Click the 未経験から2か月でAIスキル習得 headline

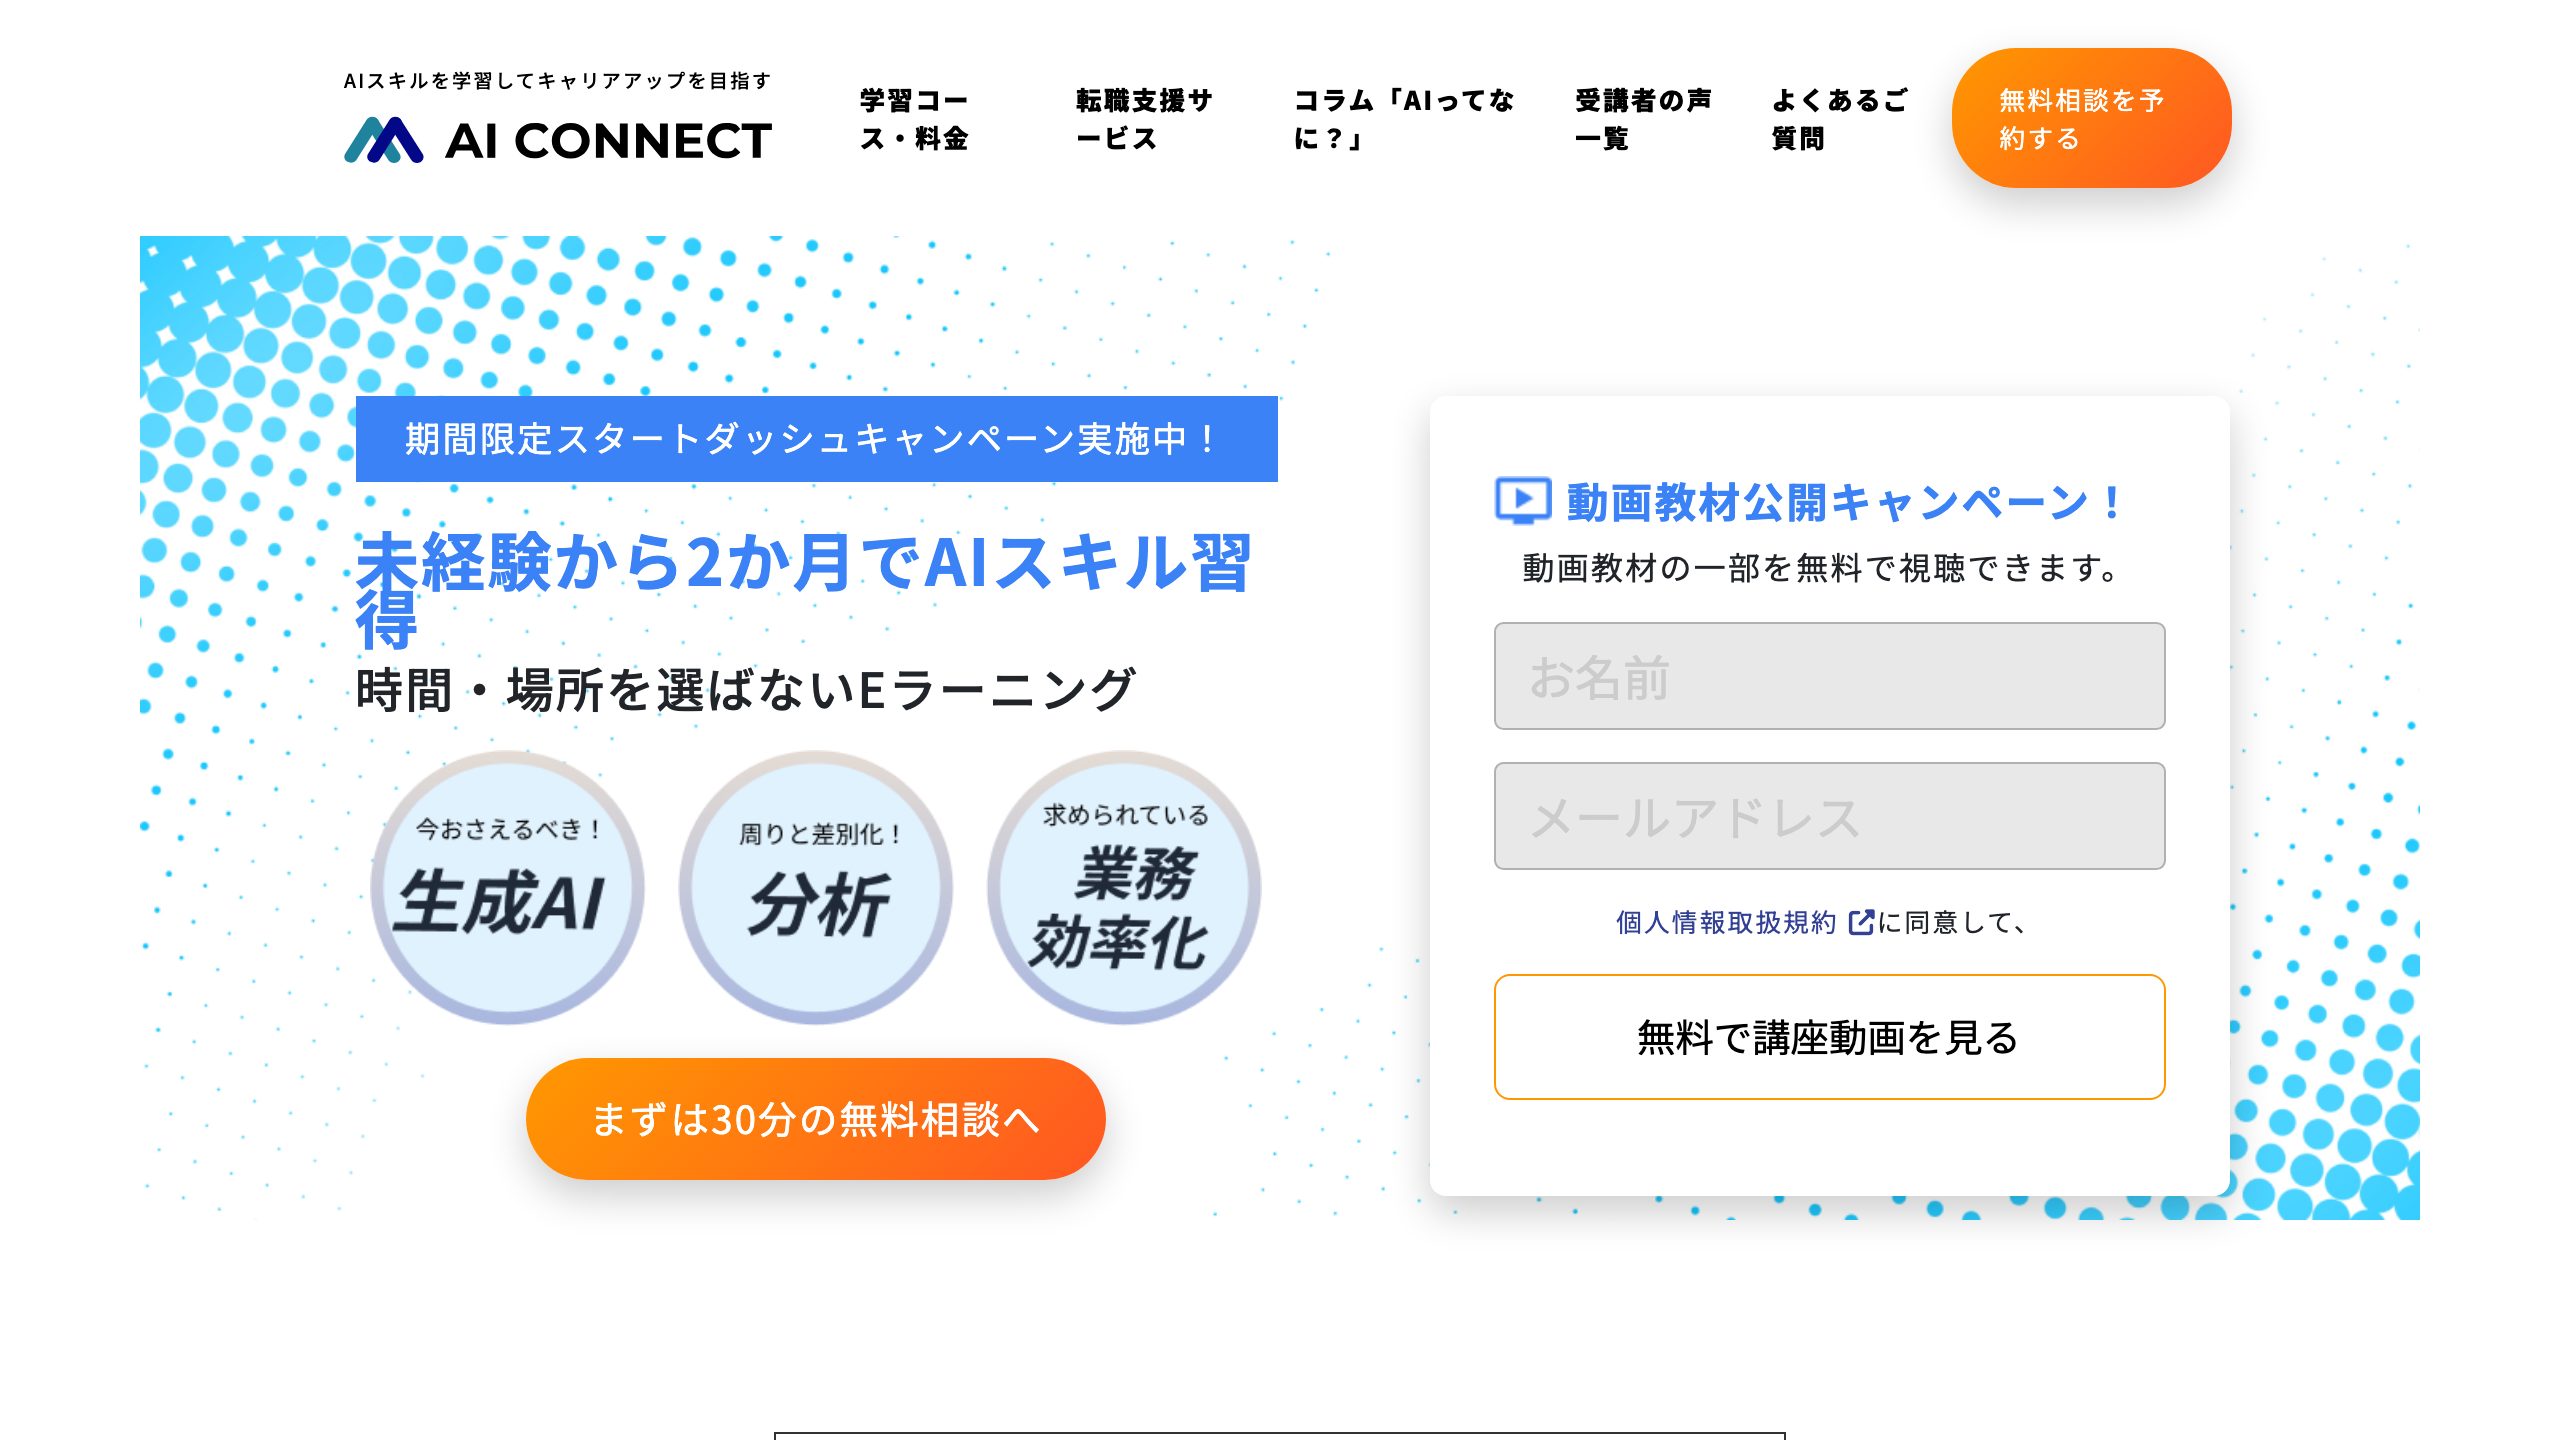tap(804, 590)
